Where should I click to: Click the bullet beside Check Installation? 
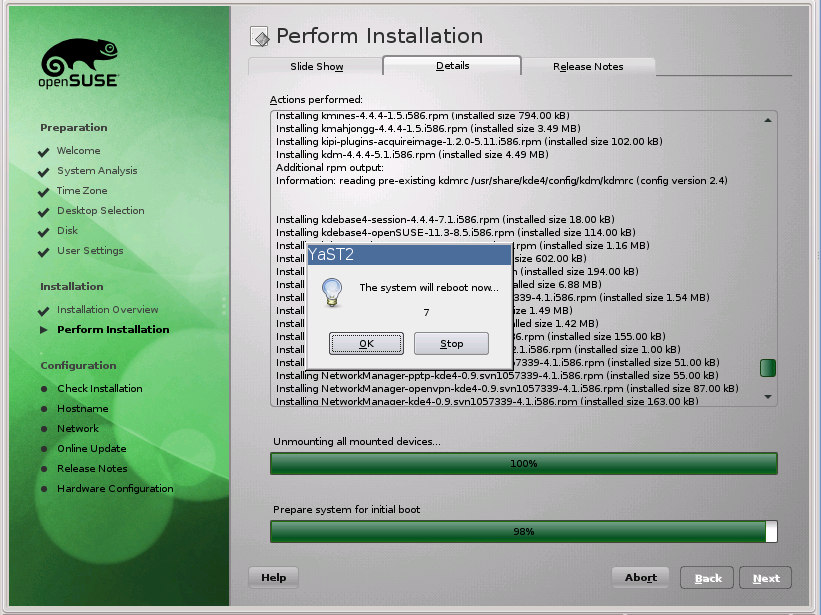(x=44, y=389)
